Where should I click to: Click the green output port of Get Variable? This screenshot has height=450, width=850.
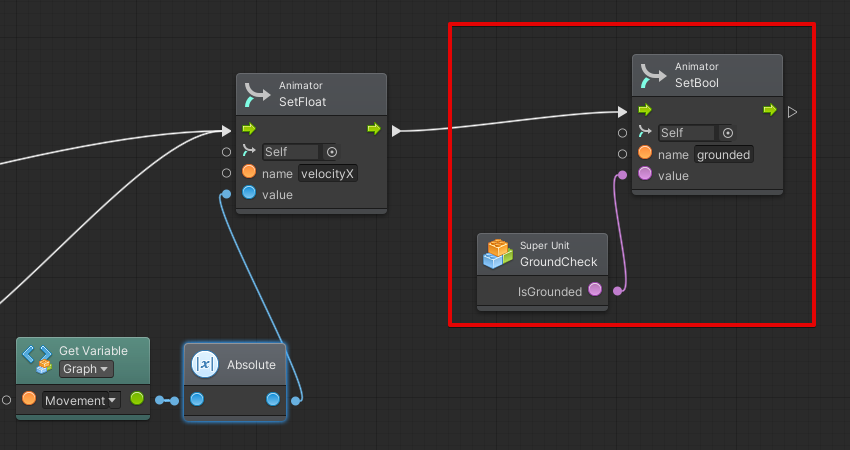(137, 399)
